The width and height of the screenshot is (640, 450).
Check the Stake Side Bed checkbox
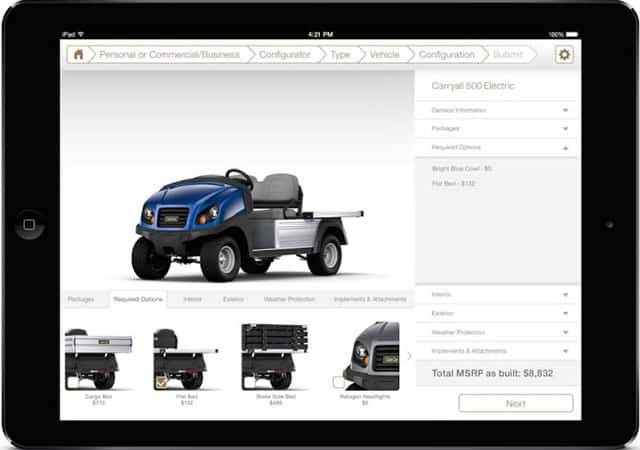point(249,382)
